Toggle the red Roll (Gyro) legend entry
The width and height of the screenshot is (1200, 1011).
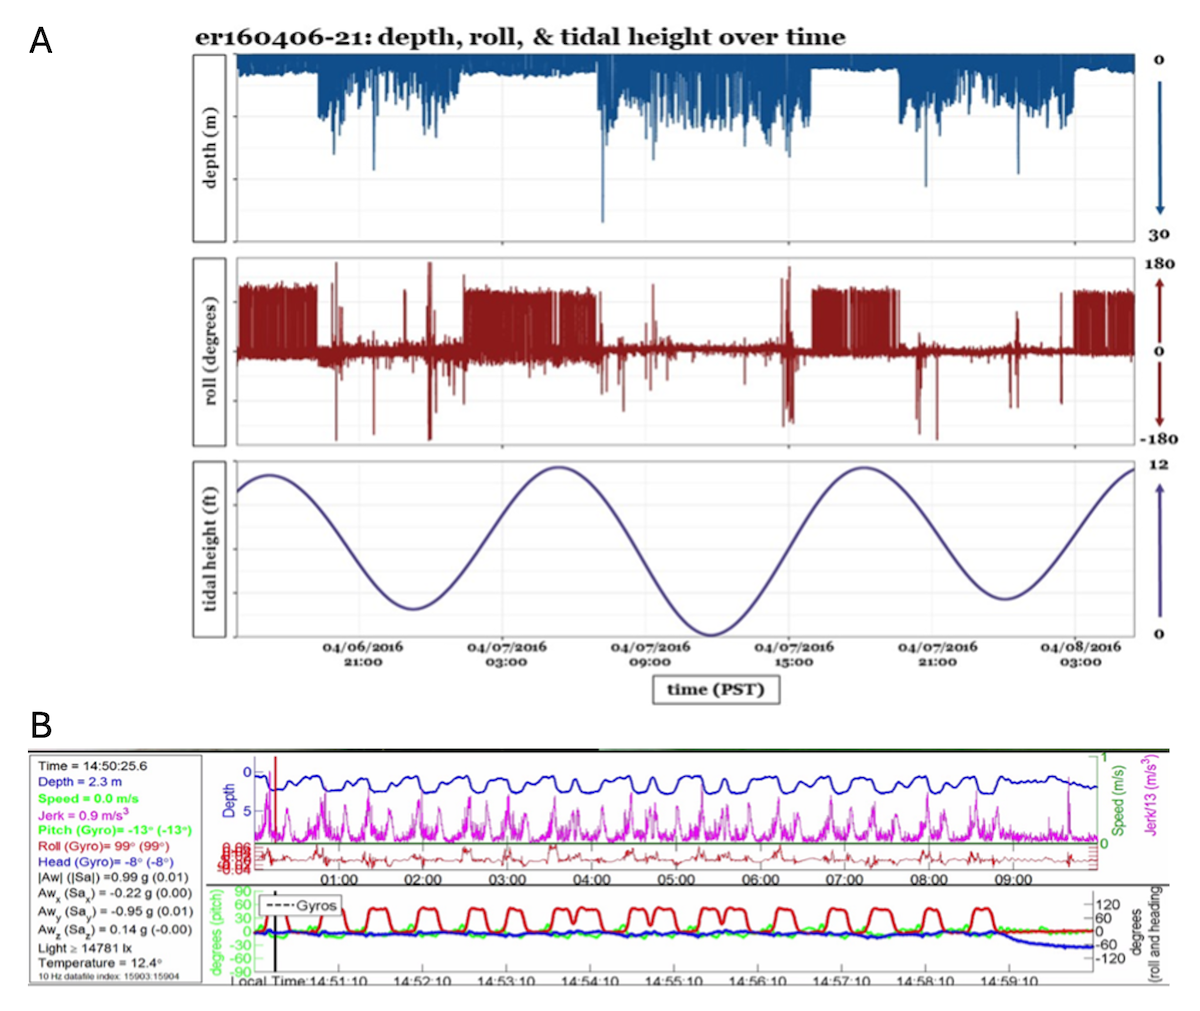[105, 847]
